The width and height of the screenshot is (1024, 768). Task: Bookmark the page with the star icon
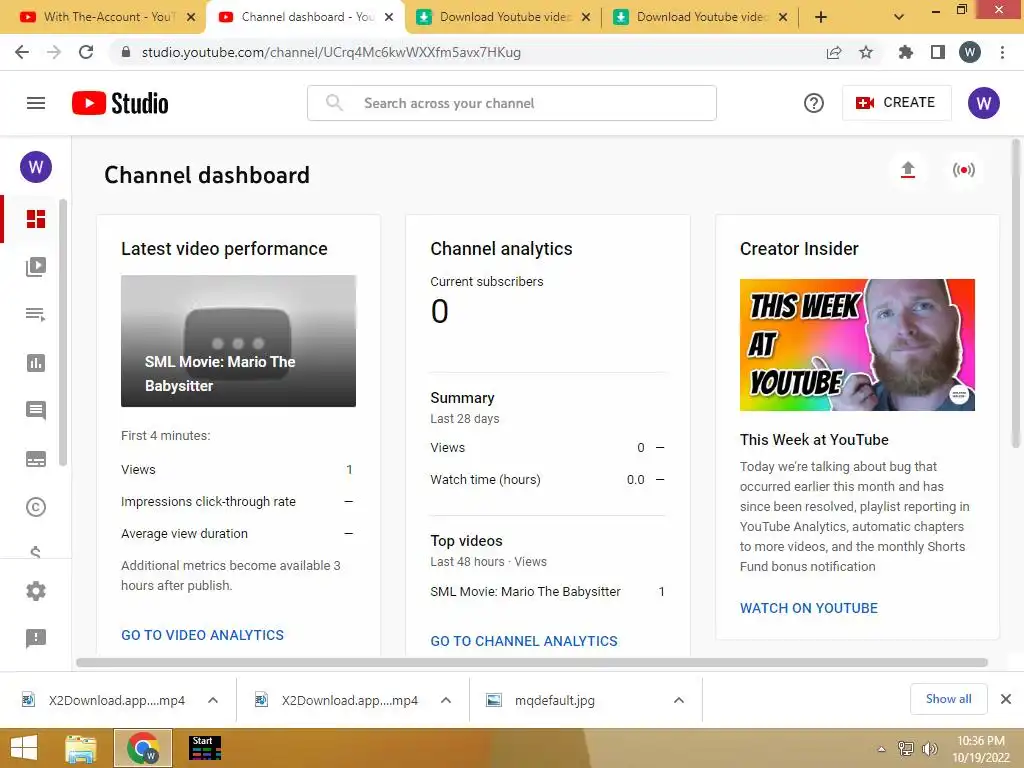866,52
